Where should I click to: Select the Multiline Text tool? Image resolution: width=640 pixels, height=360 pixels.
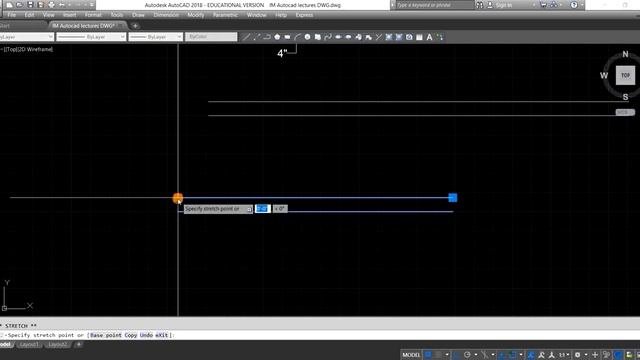coord(429,37)
